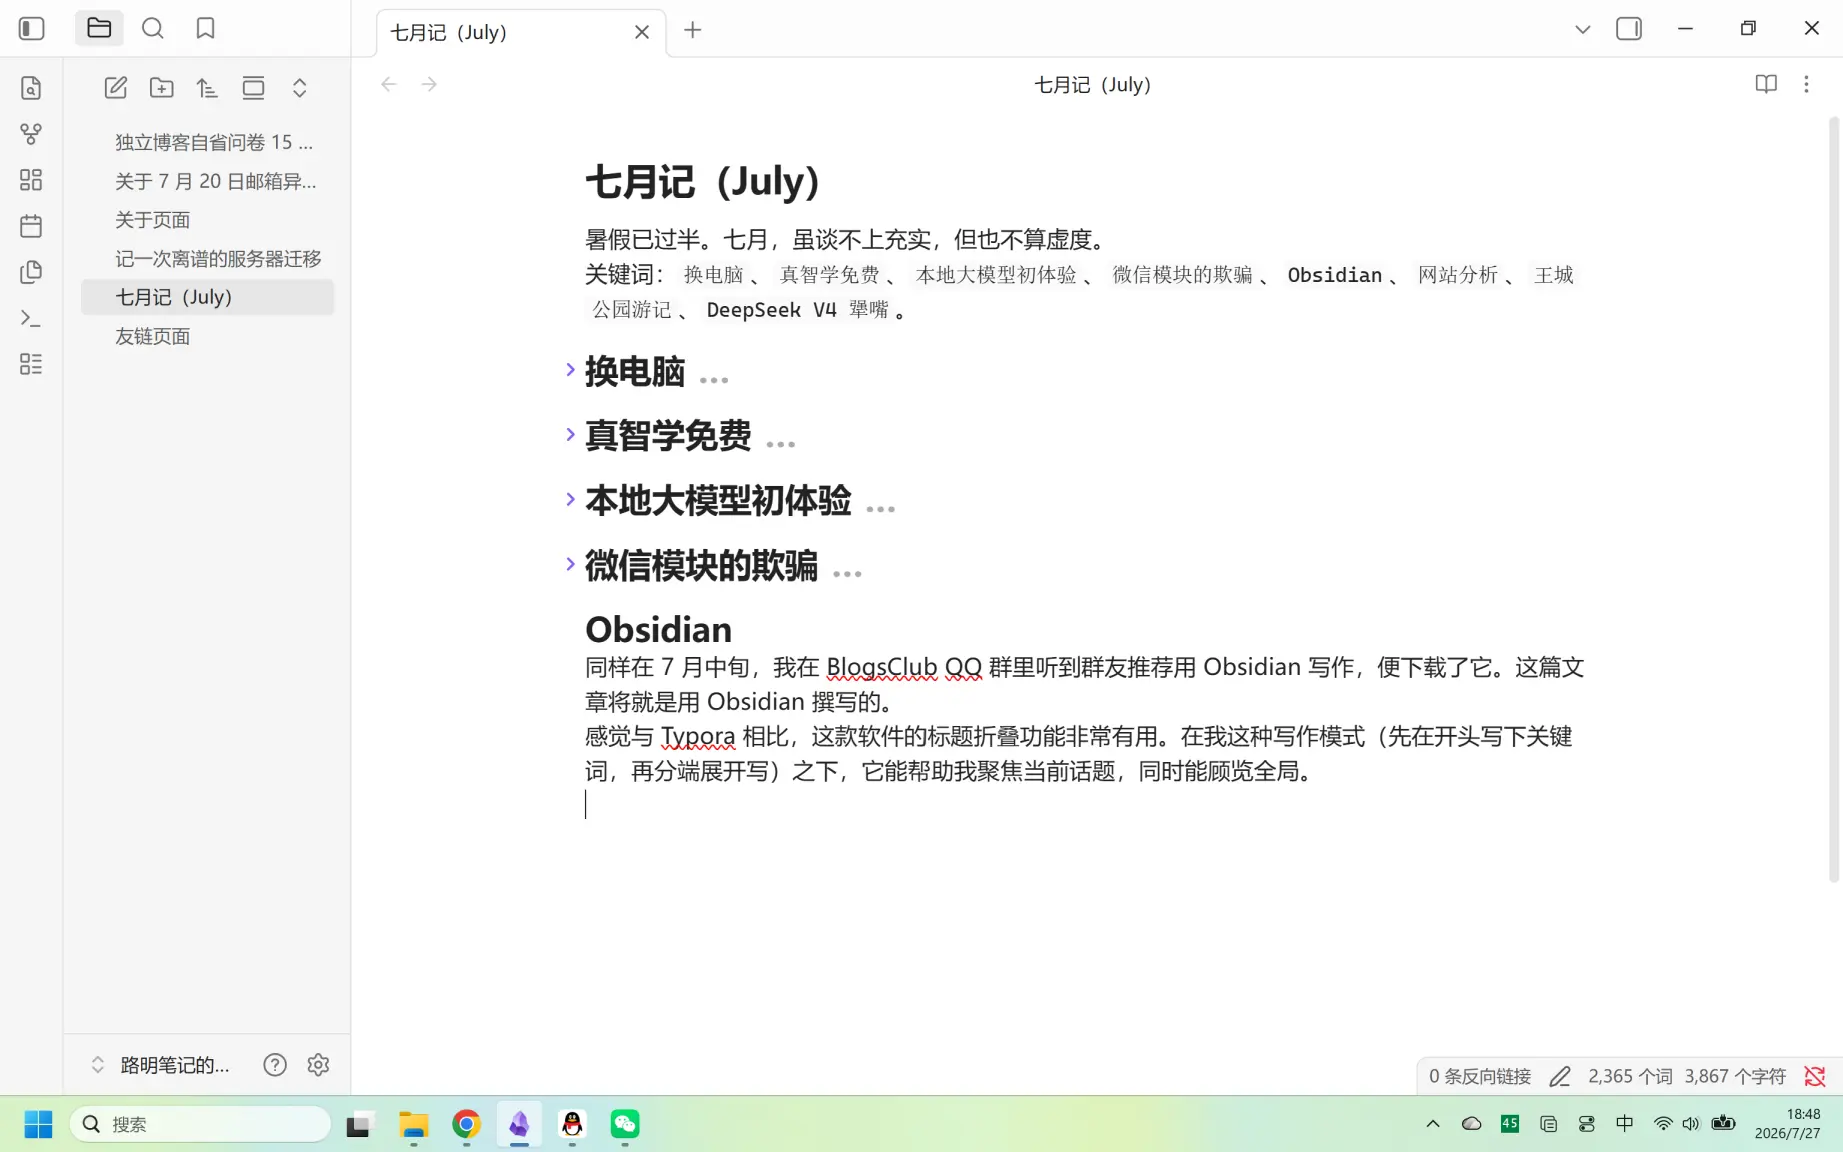Screen dimensions: 1843x1152
Task: Open the 友链页面 note
Action: point(207,336)
